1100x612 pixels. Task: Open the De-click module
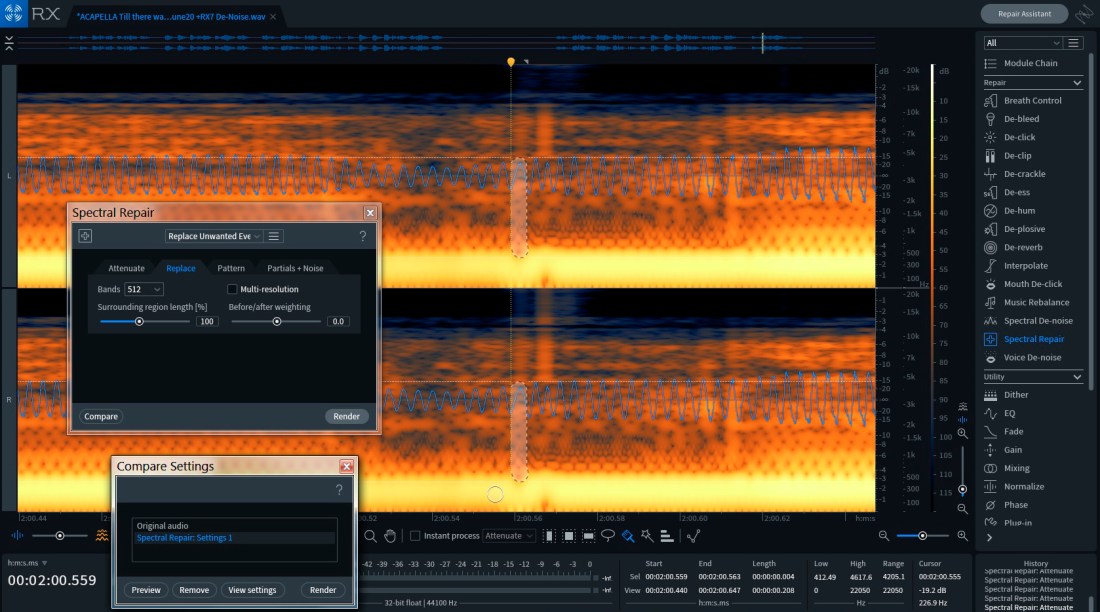tap(1019, 137)
